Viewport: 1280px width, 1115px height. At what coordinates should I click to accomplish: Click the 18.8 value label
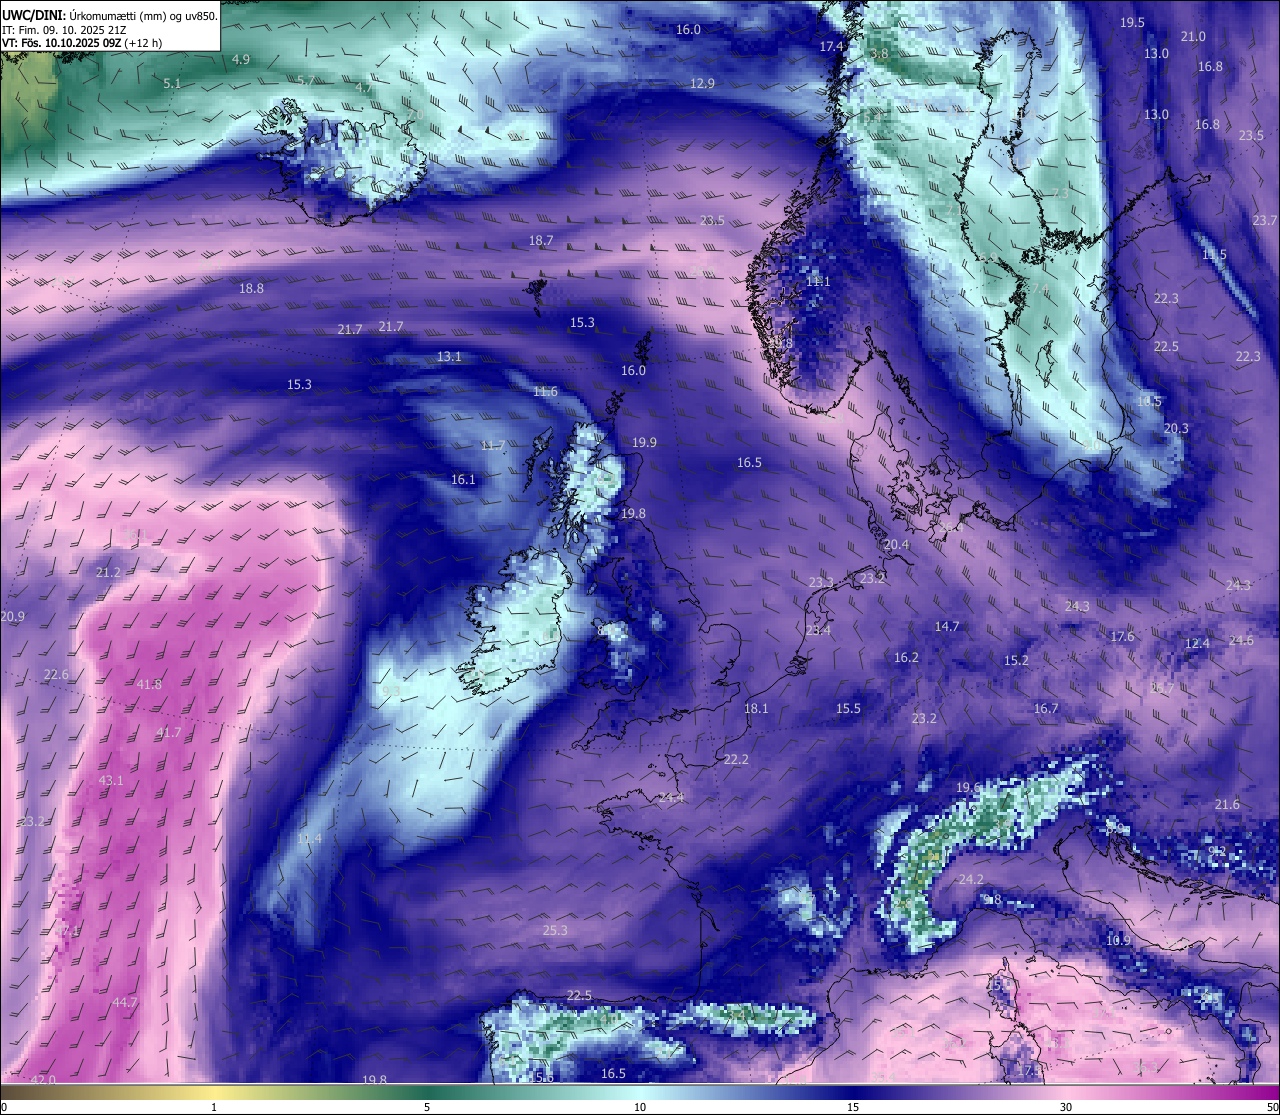pyautogui.click(x=251, y=289)
